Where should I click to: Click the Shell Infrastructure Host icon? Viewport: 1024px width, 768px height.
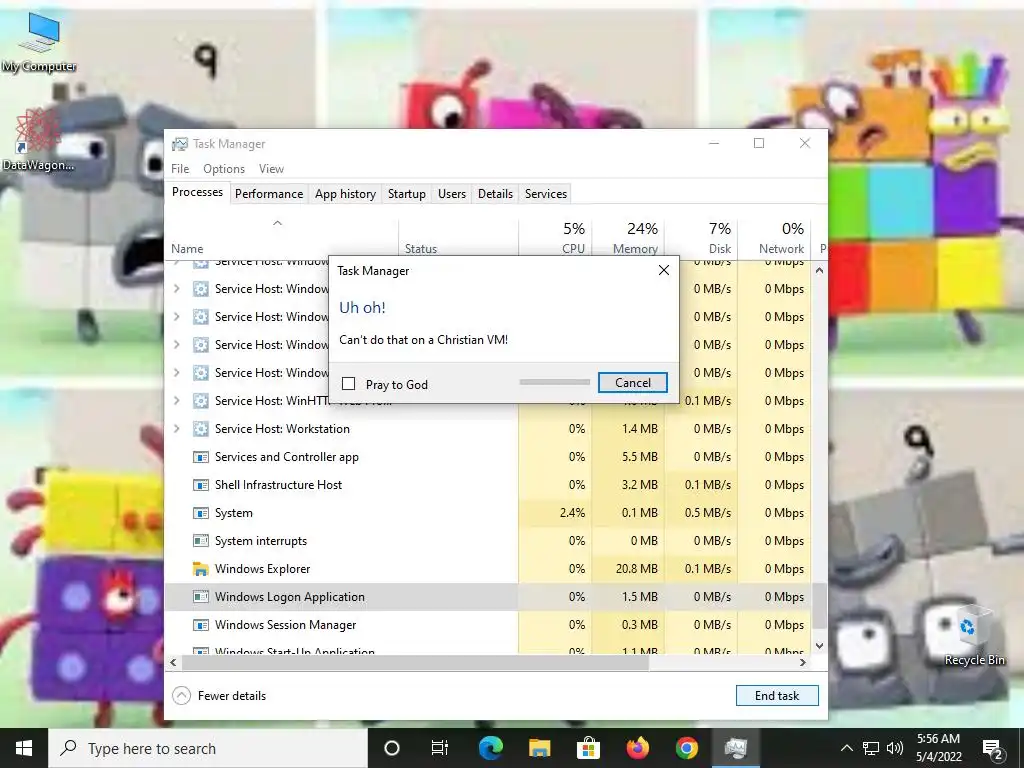point(200,485)
